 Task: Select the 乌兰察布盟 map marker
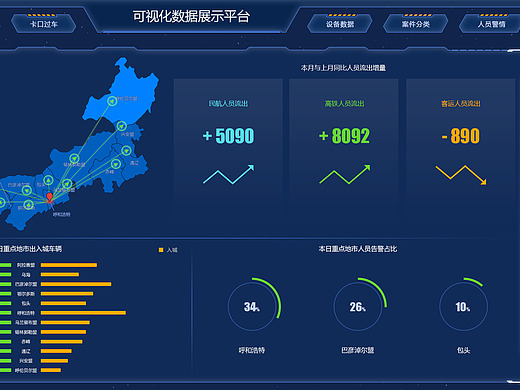67,184
